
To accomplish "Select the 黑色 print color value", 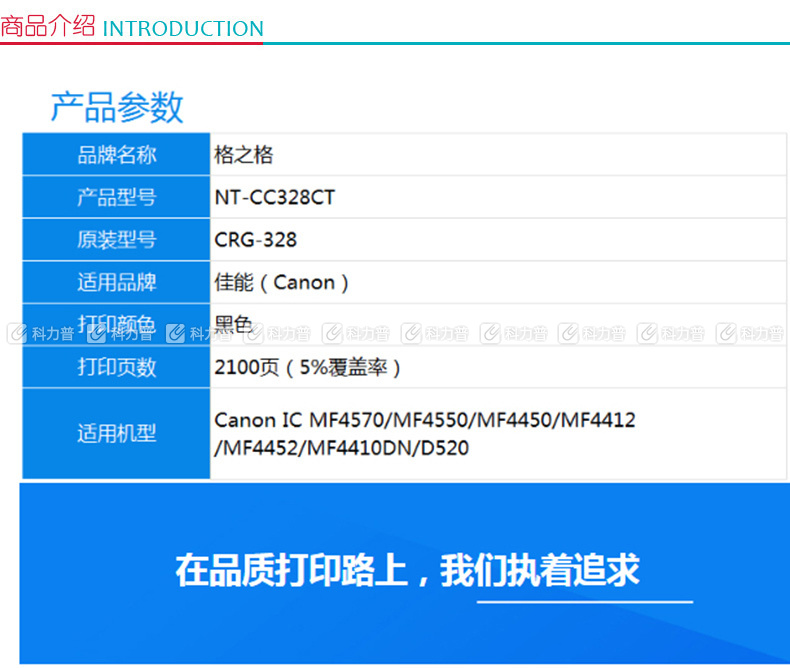I will (x=234, y=325).
